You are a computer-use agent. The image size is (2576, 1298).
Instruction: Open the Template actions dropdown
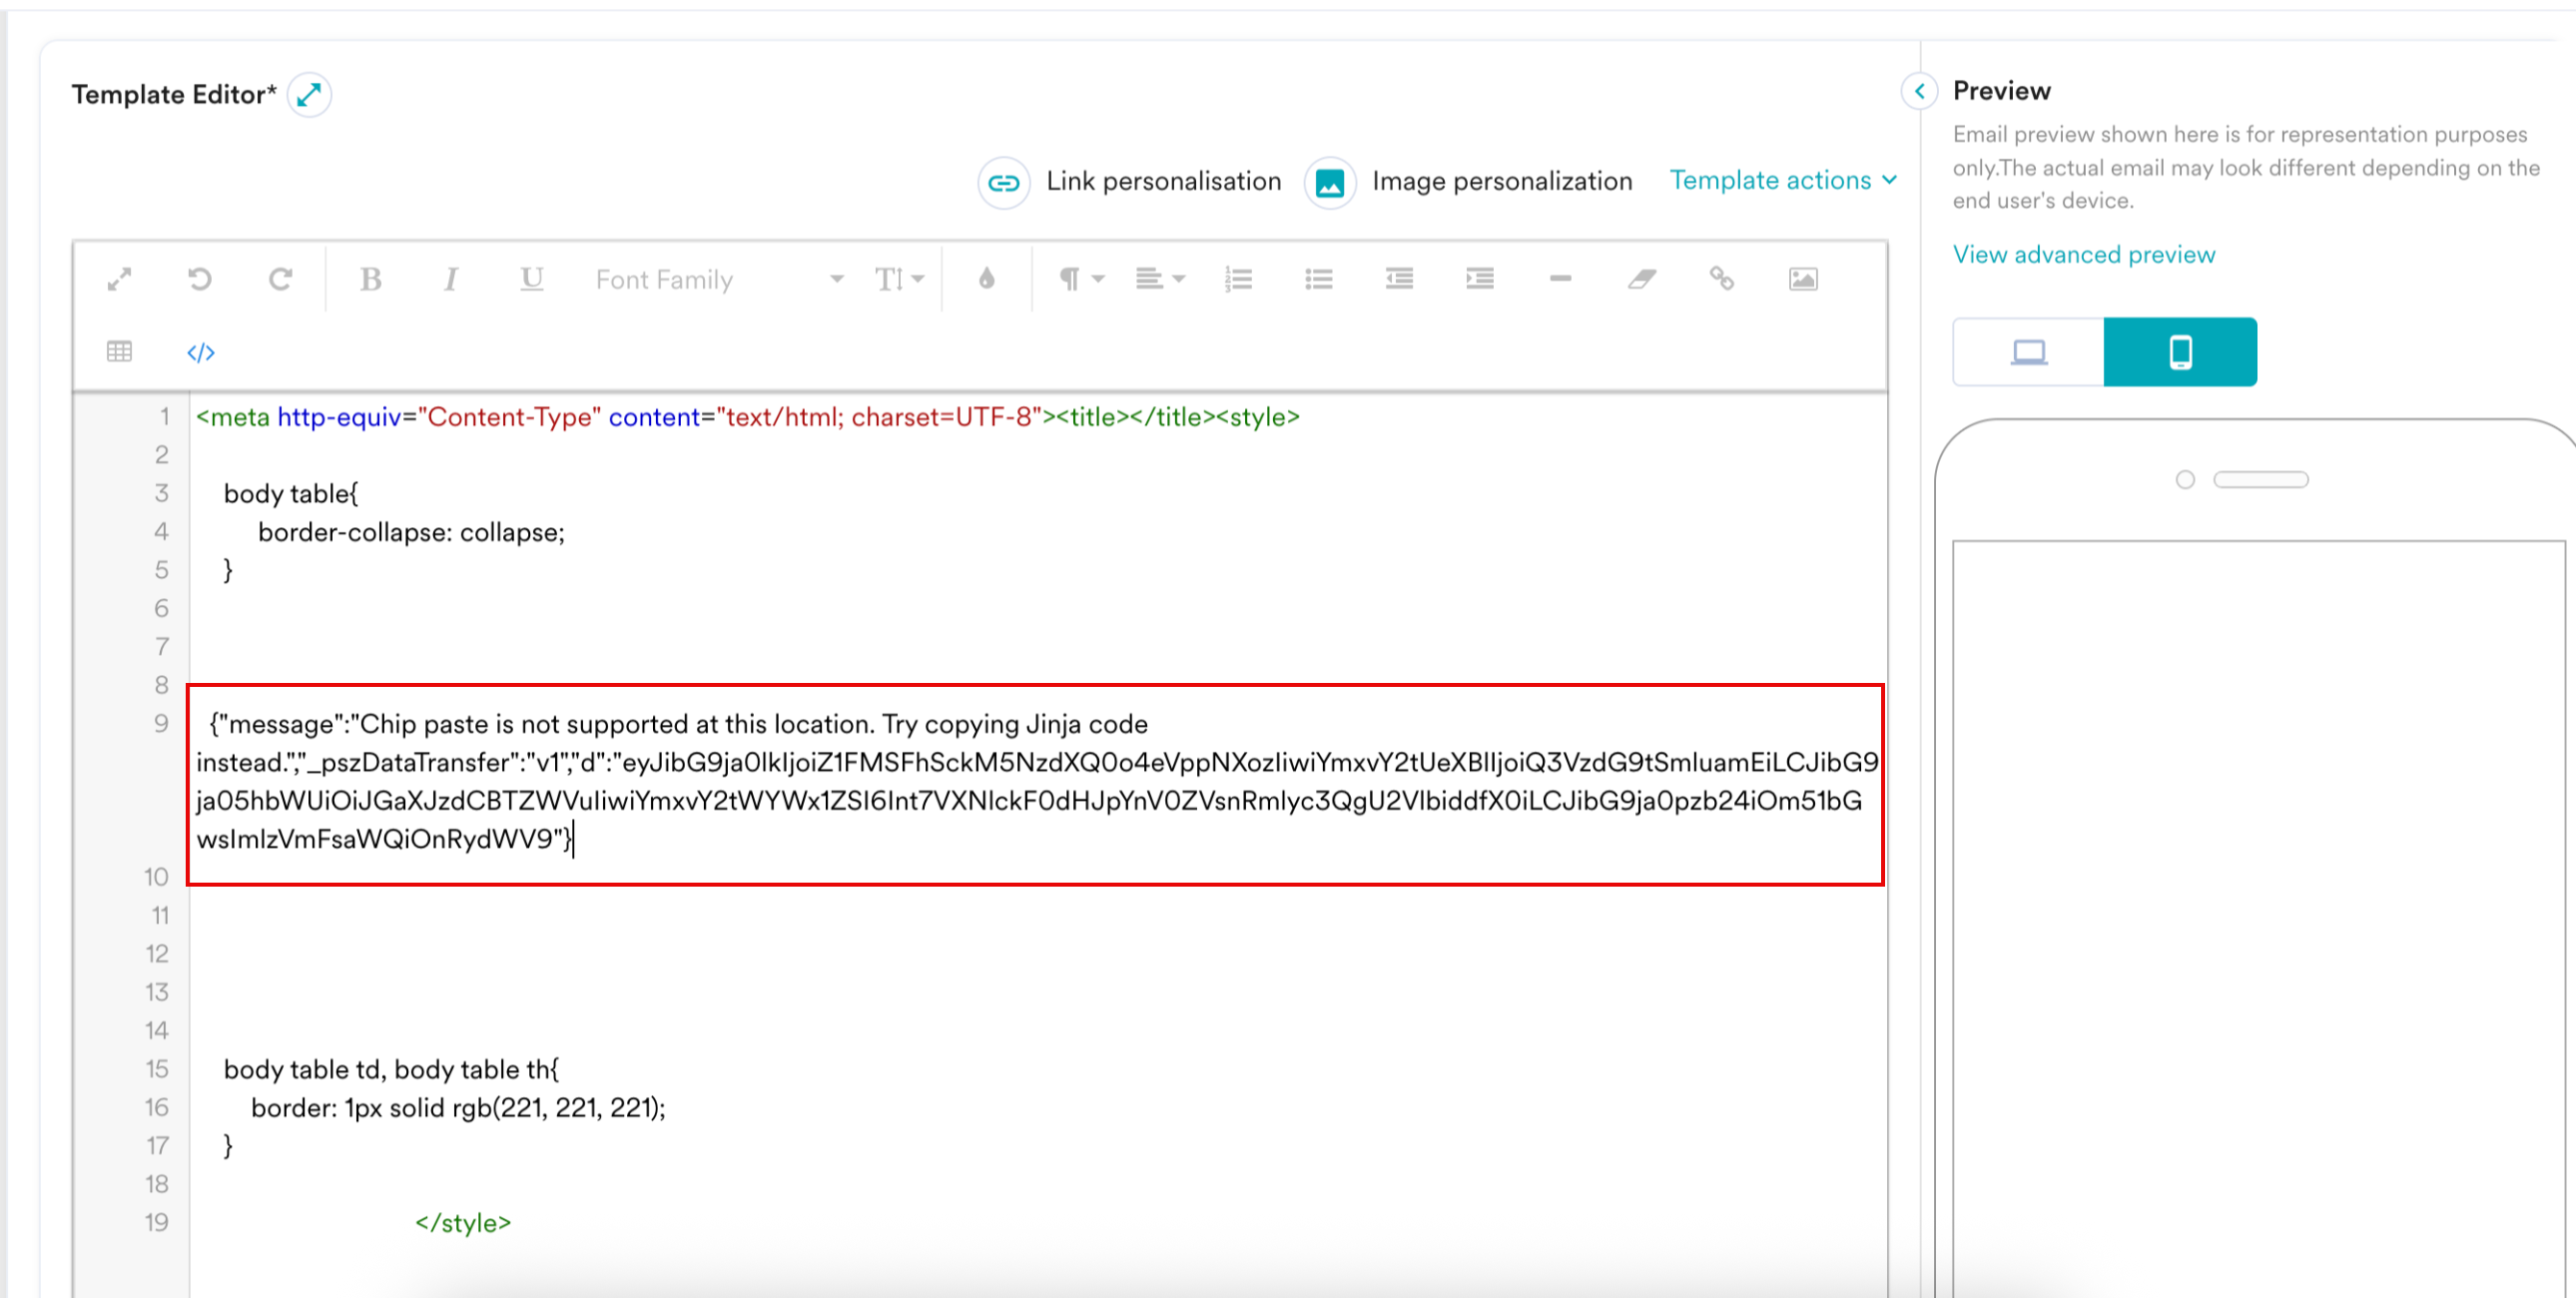[1782, 180]
